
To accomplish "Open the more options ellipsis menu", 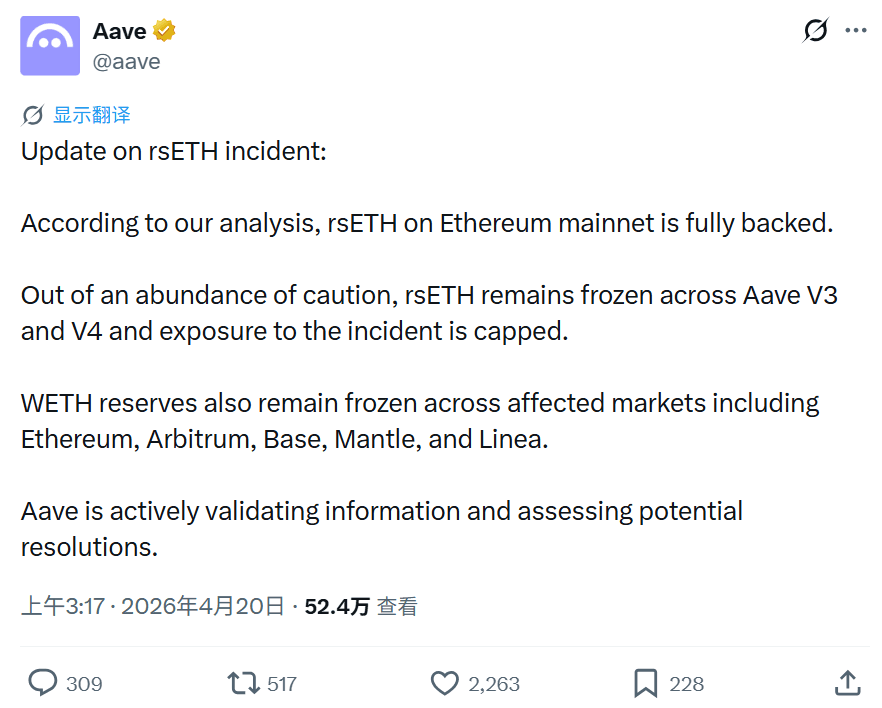I will pyautogui.click(x=856, y=31).
